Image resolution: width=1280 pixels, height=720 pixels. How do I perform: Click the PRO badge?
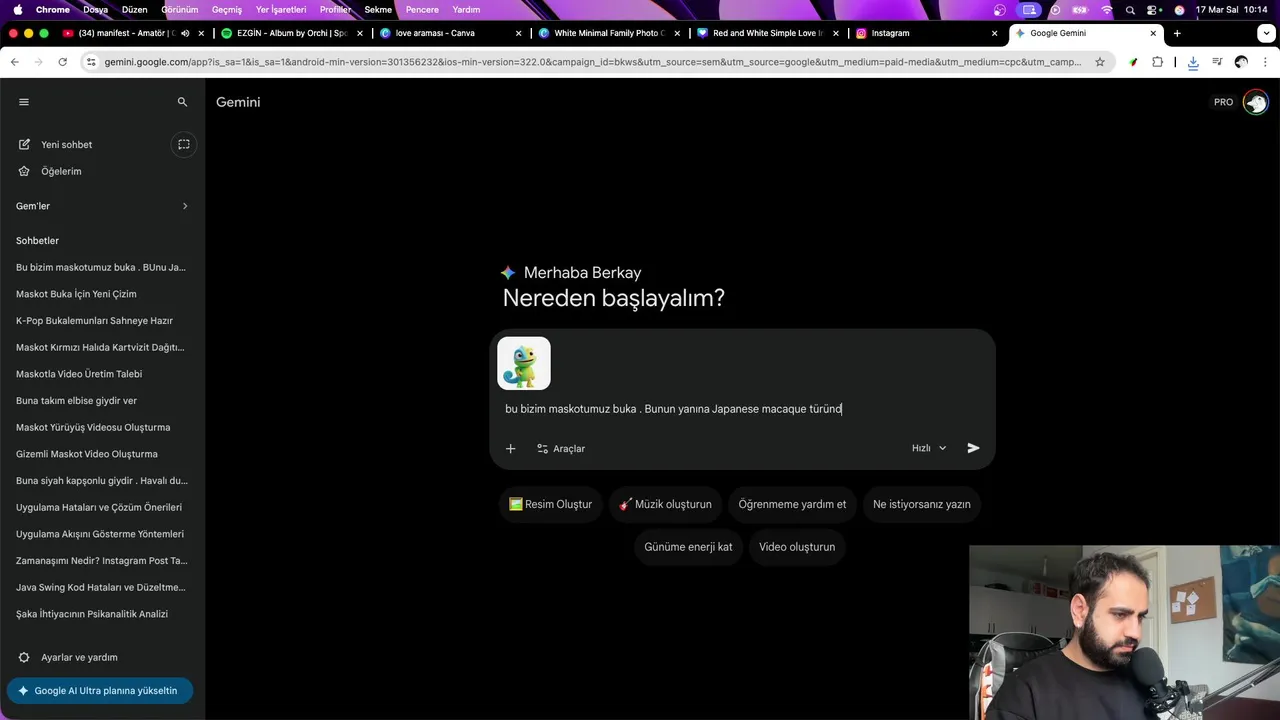pyautogui.click(x=1223, y=102)
